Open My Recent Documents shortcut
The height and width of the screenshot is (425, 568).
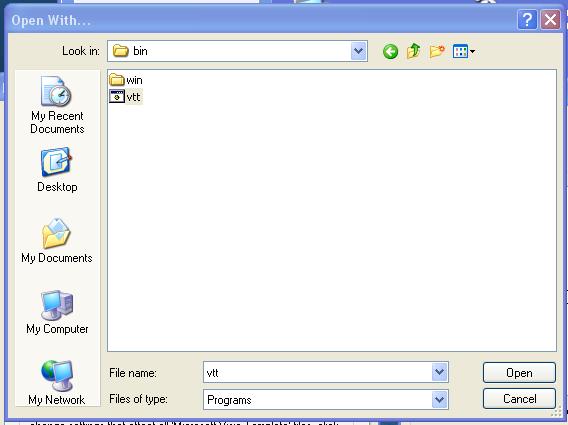[57, 105]
